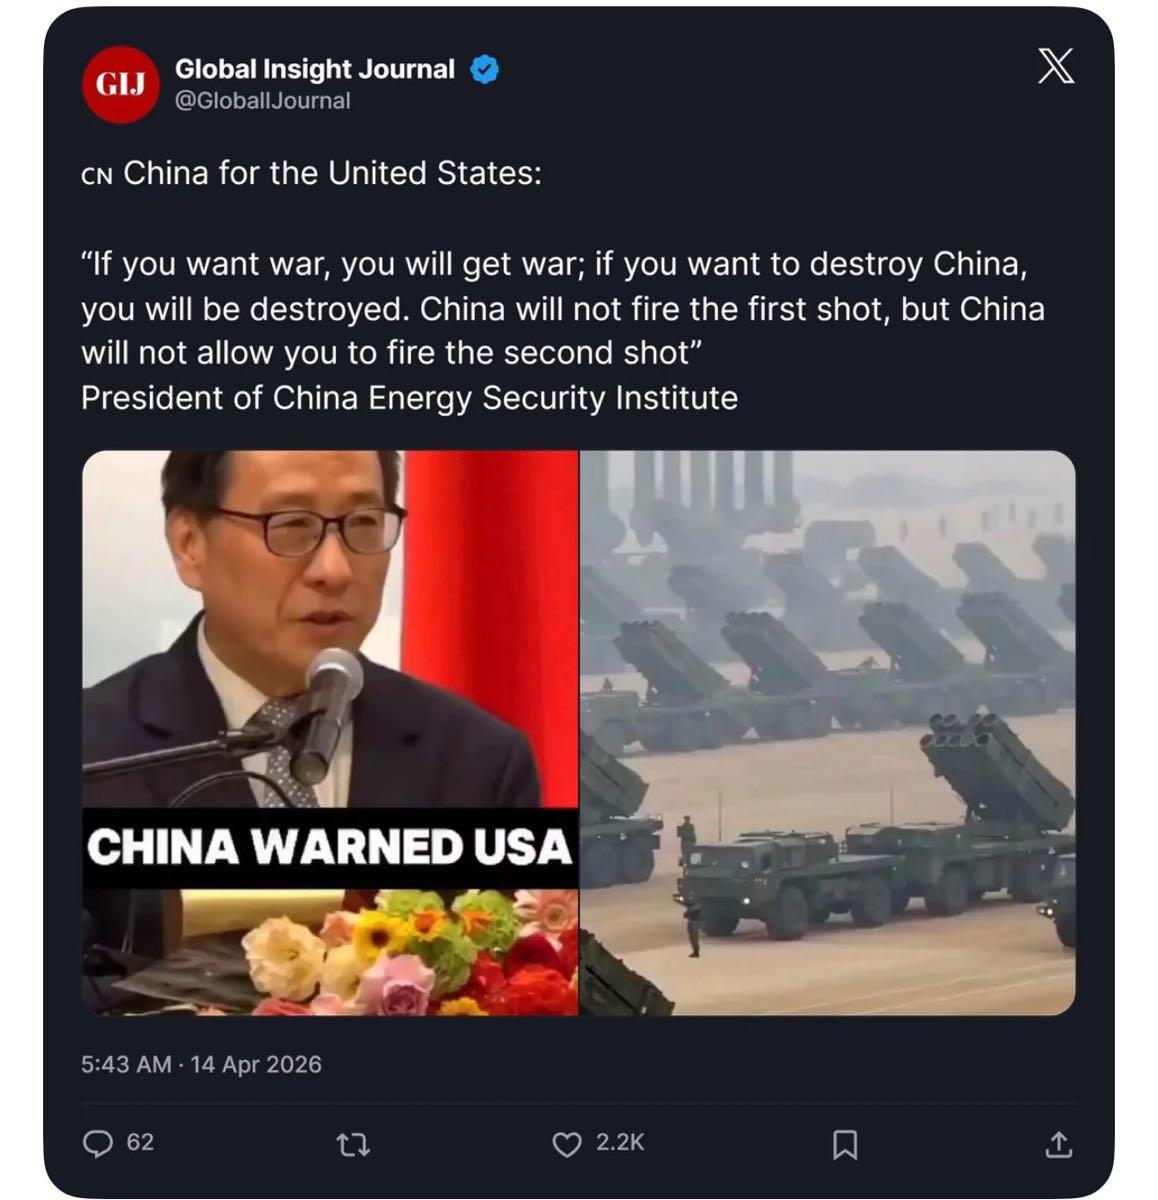Like the post with the heart icon
The width and height of the screenshot is (1158, 1200).
pos(567,1144)
